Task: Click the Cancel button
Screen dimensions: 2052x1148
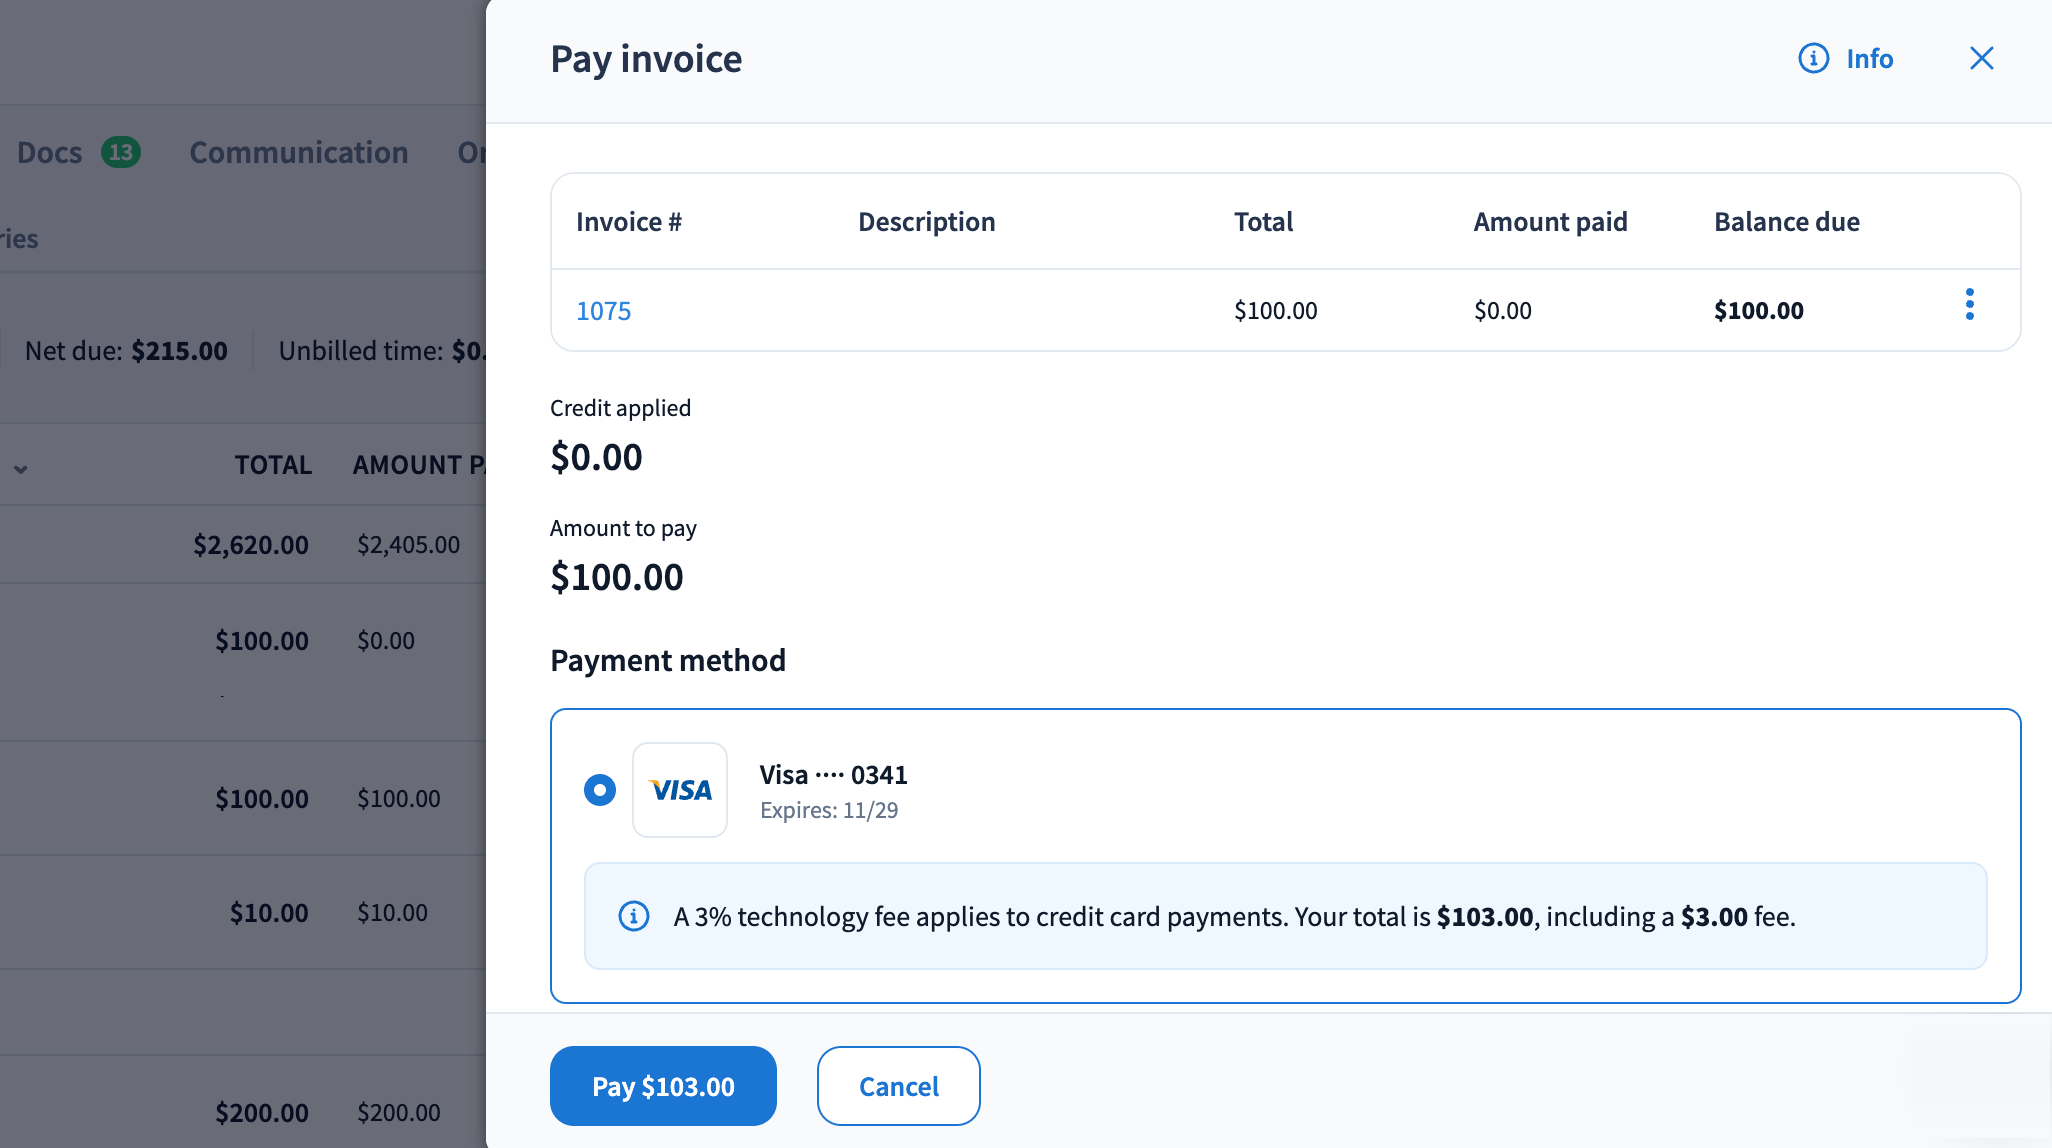Action: coord(898,1086)
